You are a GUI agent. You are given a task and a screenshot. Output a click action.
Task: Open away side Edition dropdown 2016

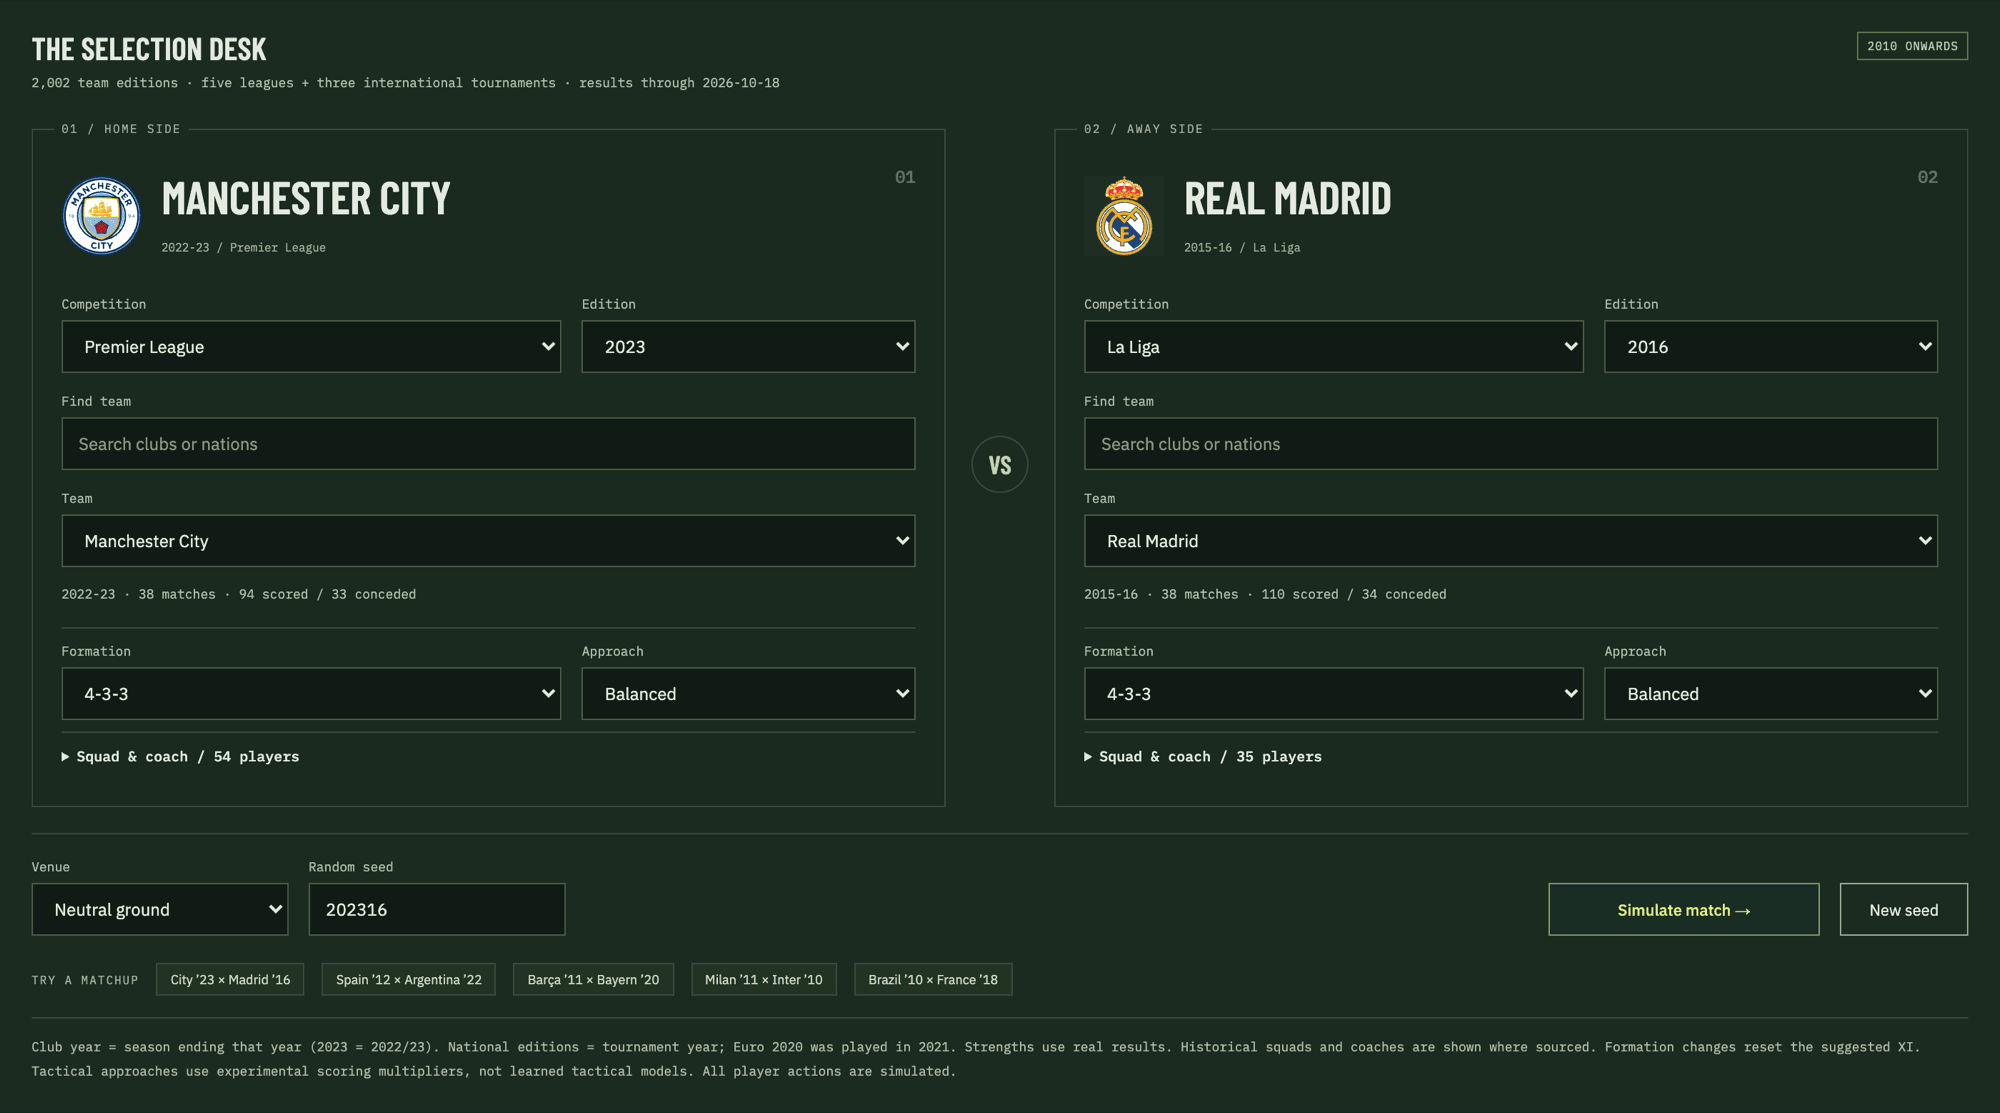coord(1771,347)
